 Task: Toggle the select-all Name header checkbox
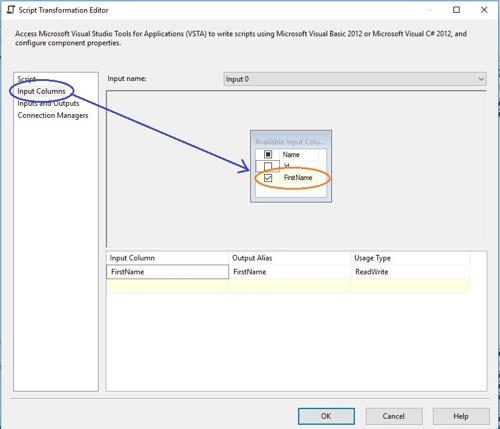[x=268, y=154]
